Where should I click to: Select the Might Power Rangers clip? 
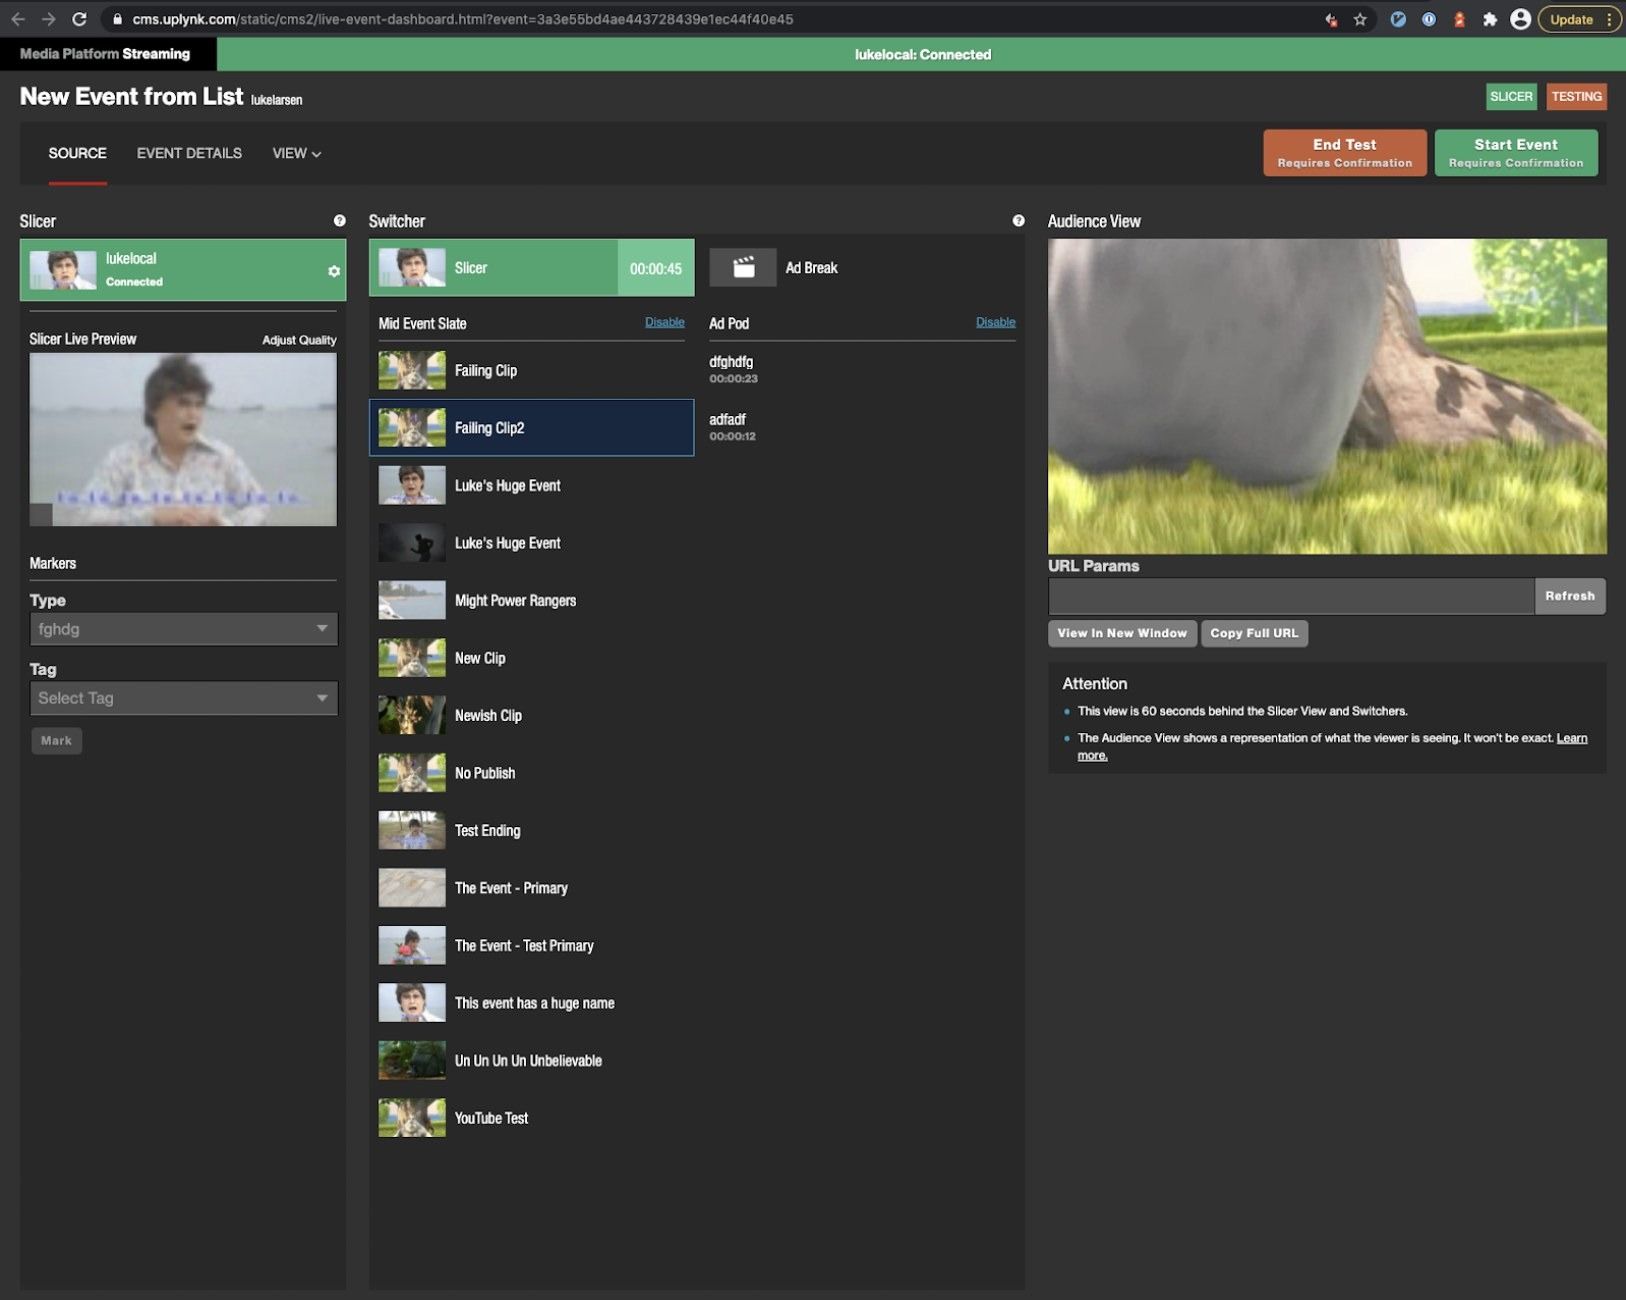point(532,601)
